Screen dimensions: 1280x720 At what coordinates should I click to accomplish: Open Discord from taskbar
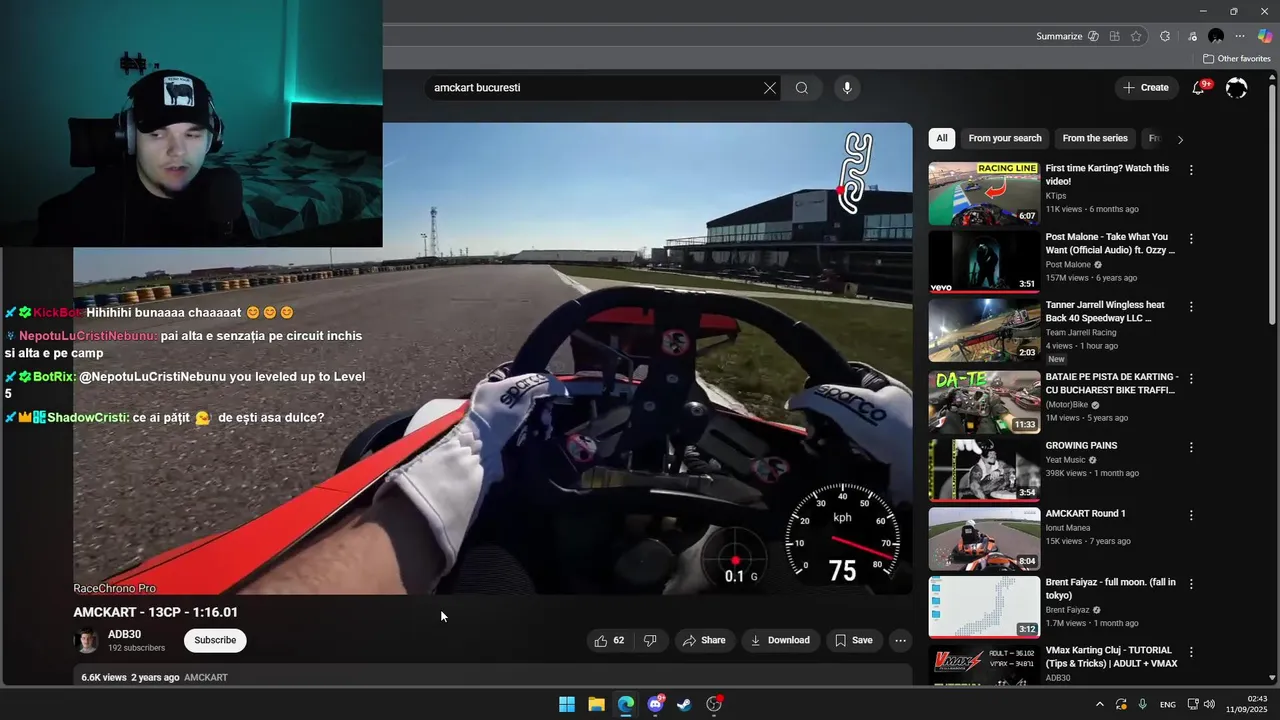[655, 704]
